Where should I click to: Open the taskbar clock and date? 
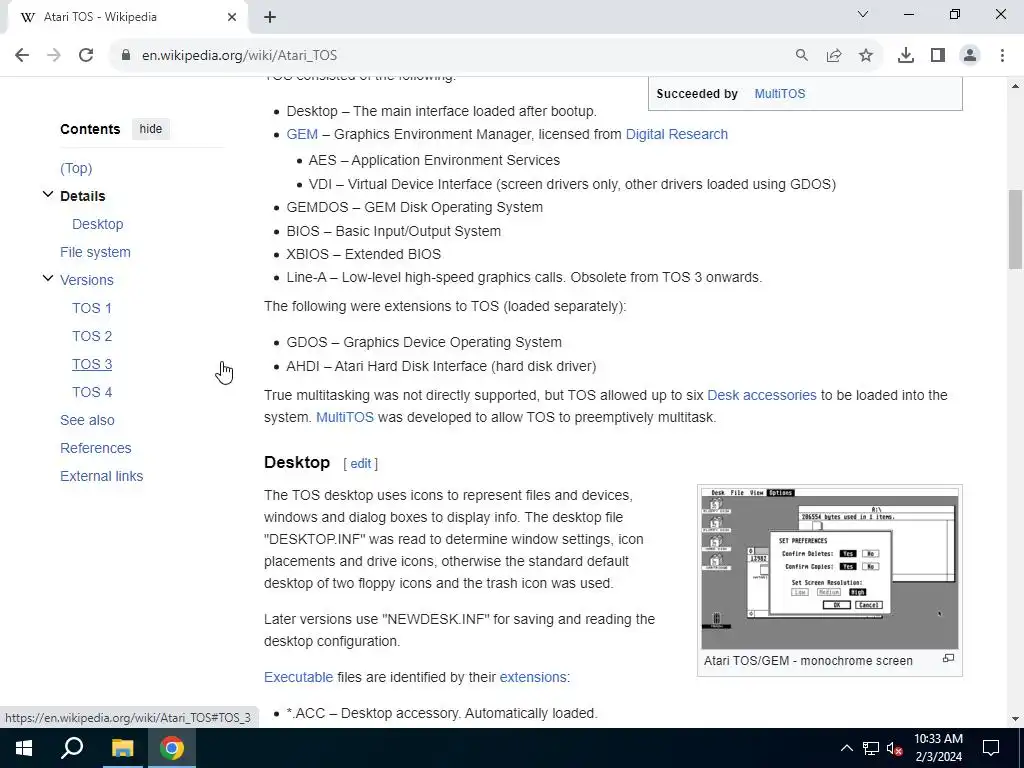click(938, 748)
